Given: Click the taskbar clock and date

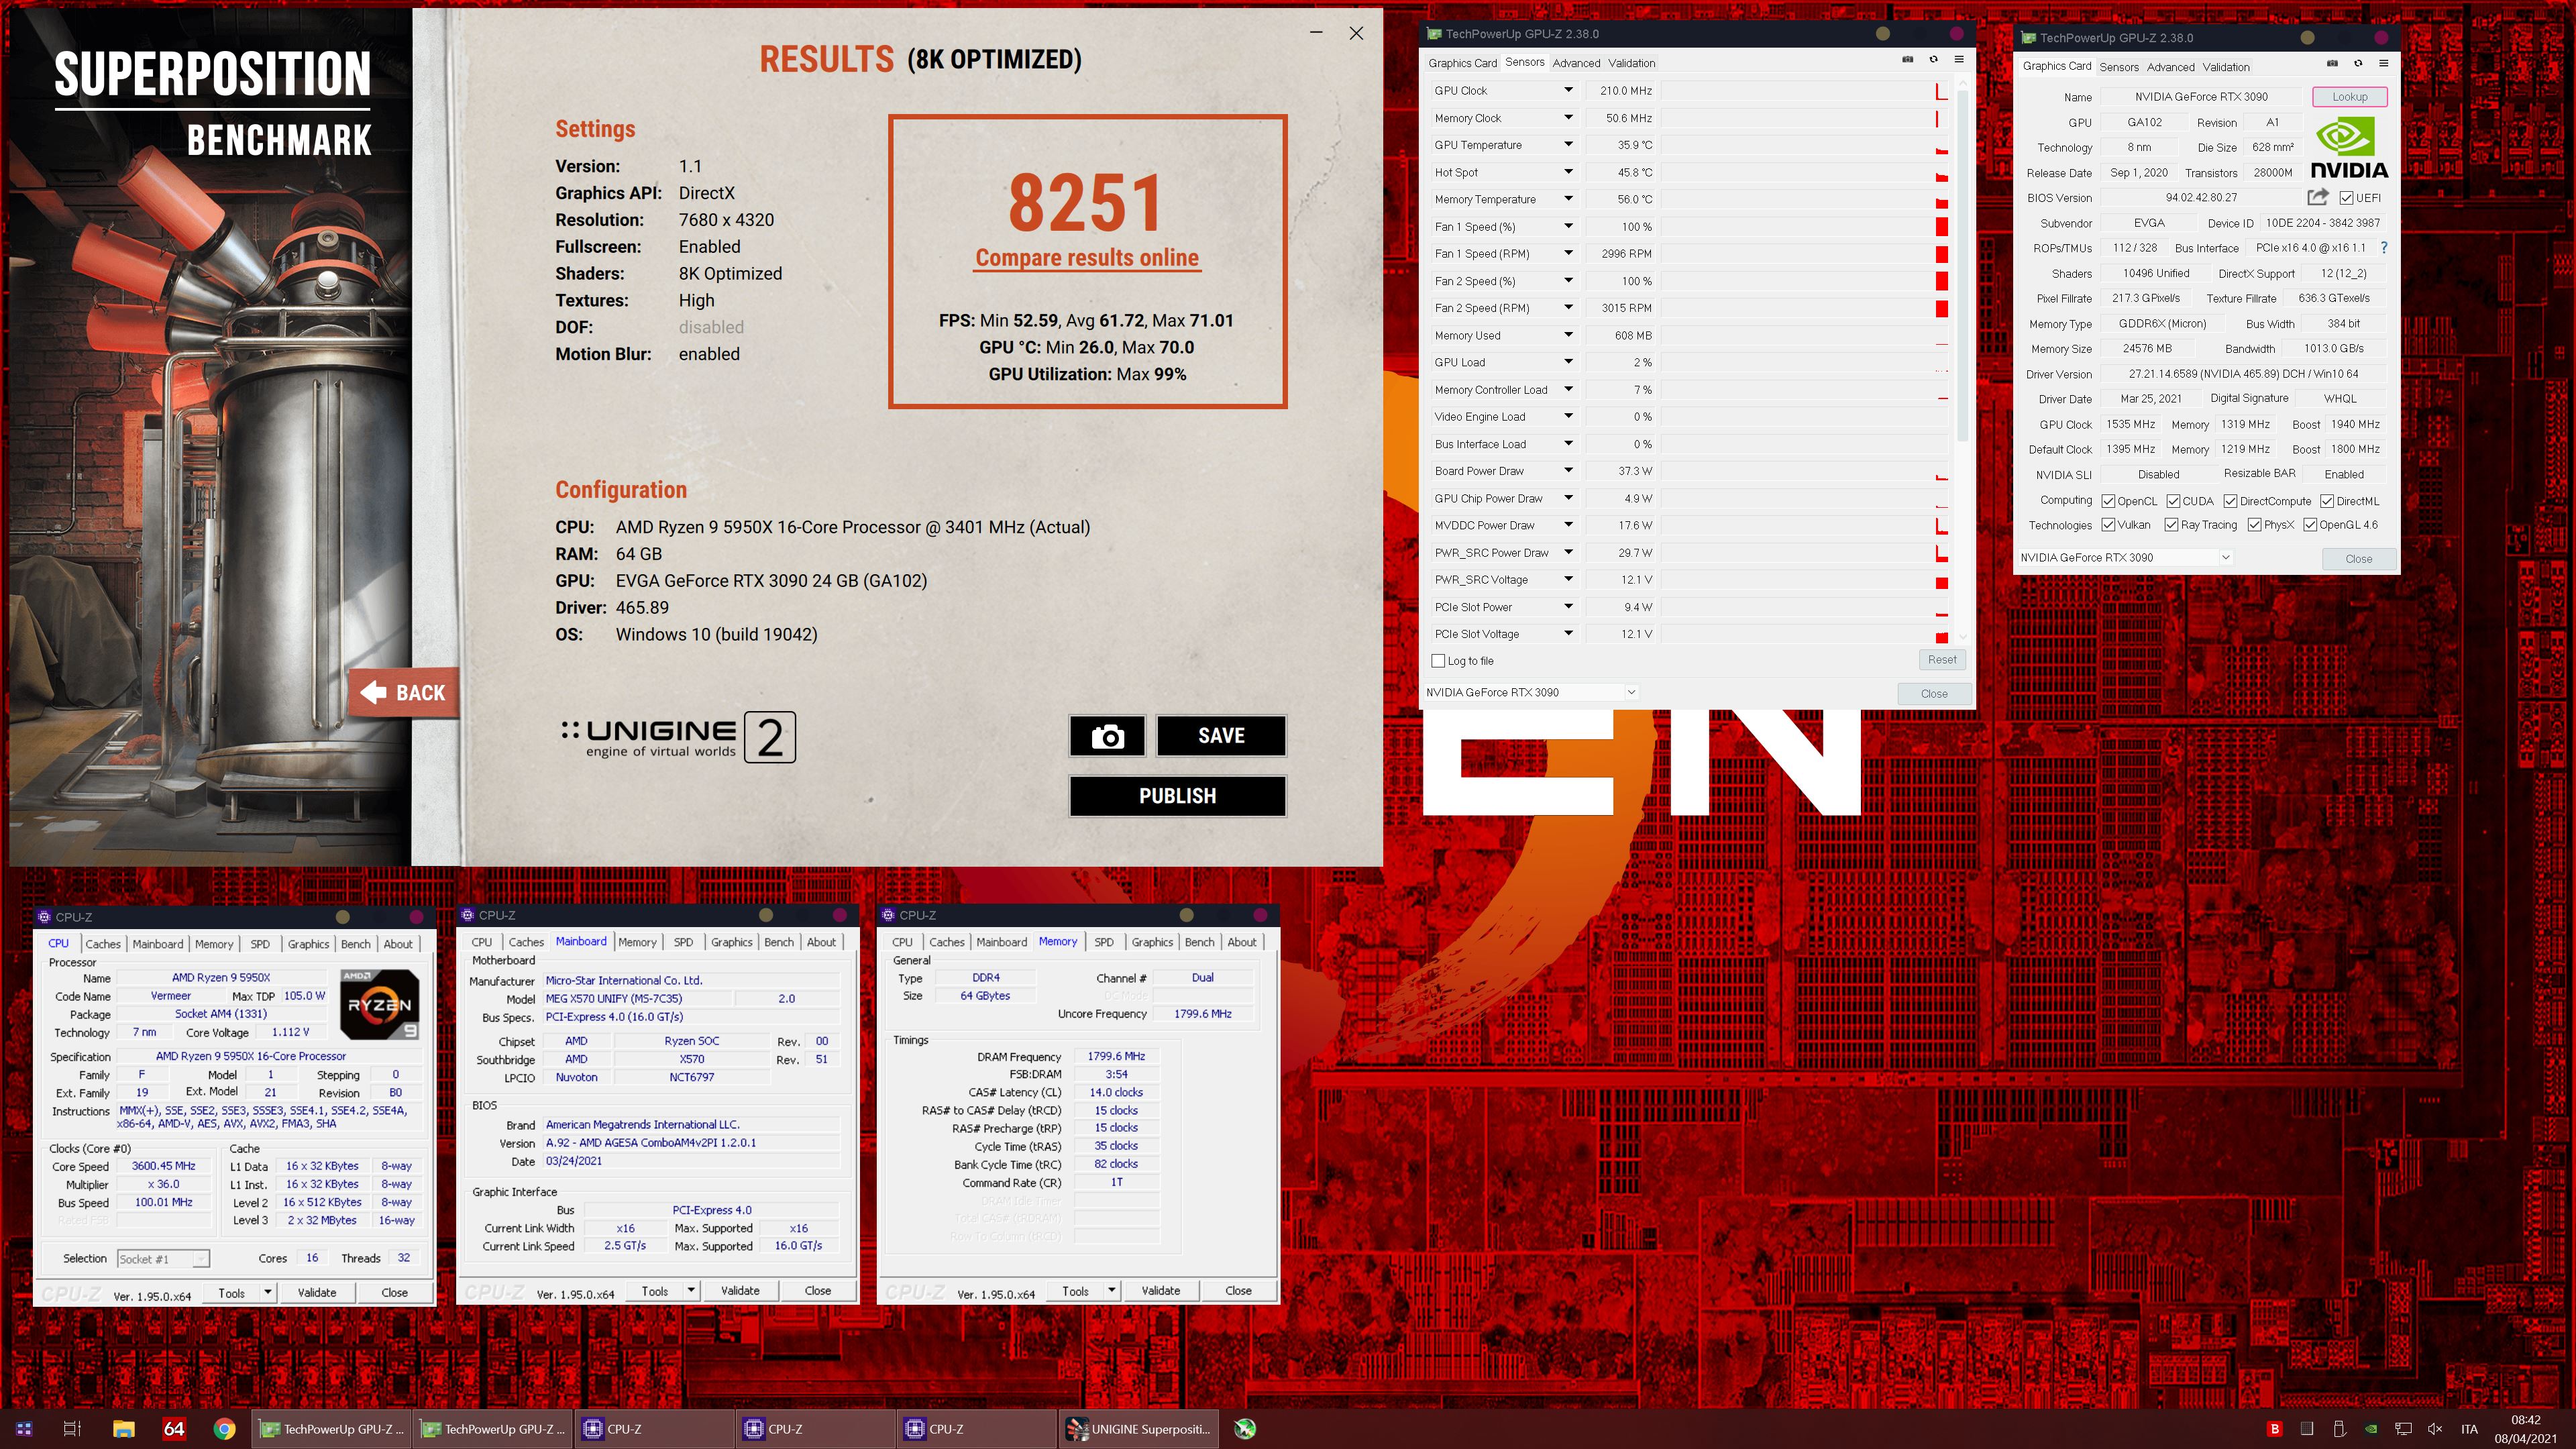Looking at the screenshot, I should (2525, 1429).
